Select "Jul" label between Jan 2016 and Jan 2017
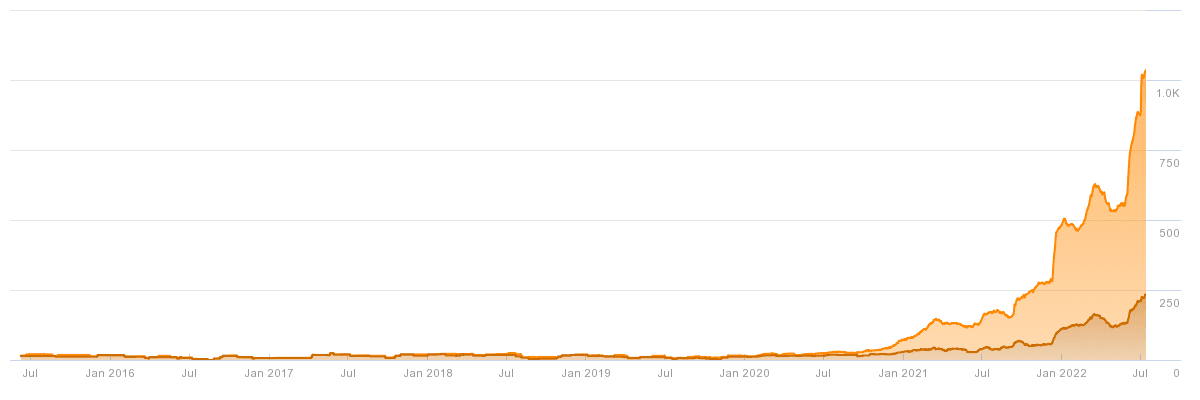This screenshot has height=400, width=1200. click(189, 373)
